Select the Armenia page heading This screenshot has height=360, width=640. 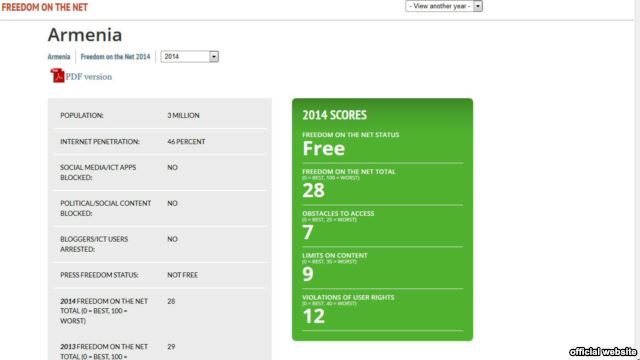[85, 35]
